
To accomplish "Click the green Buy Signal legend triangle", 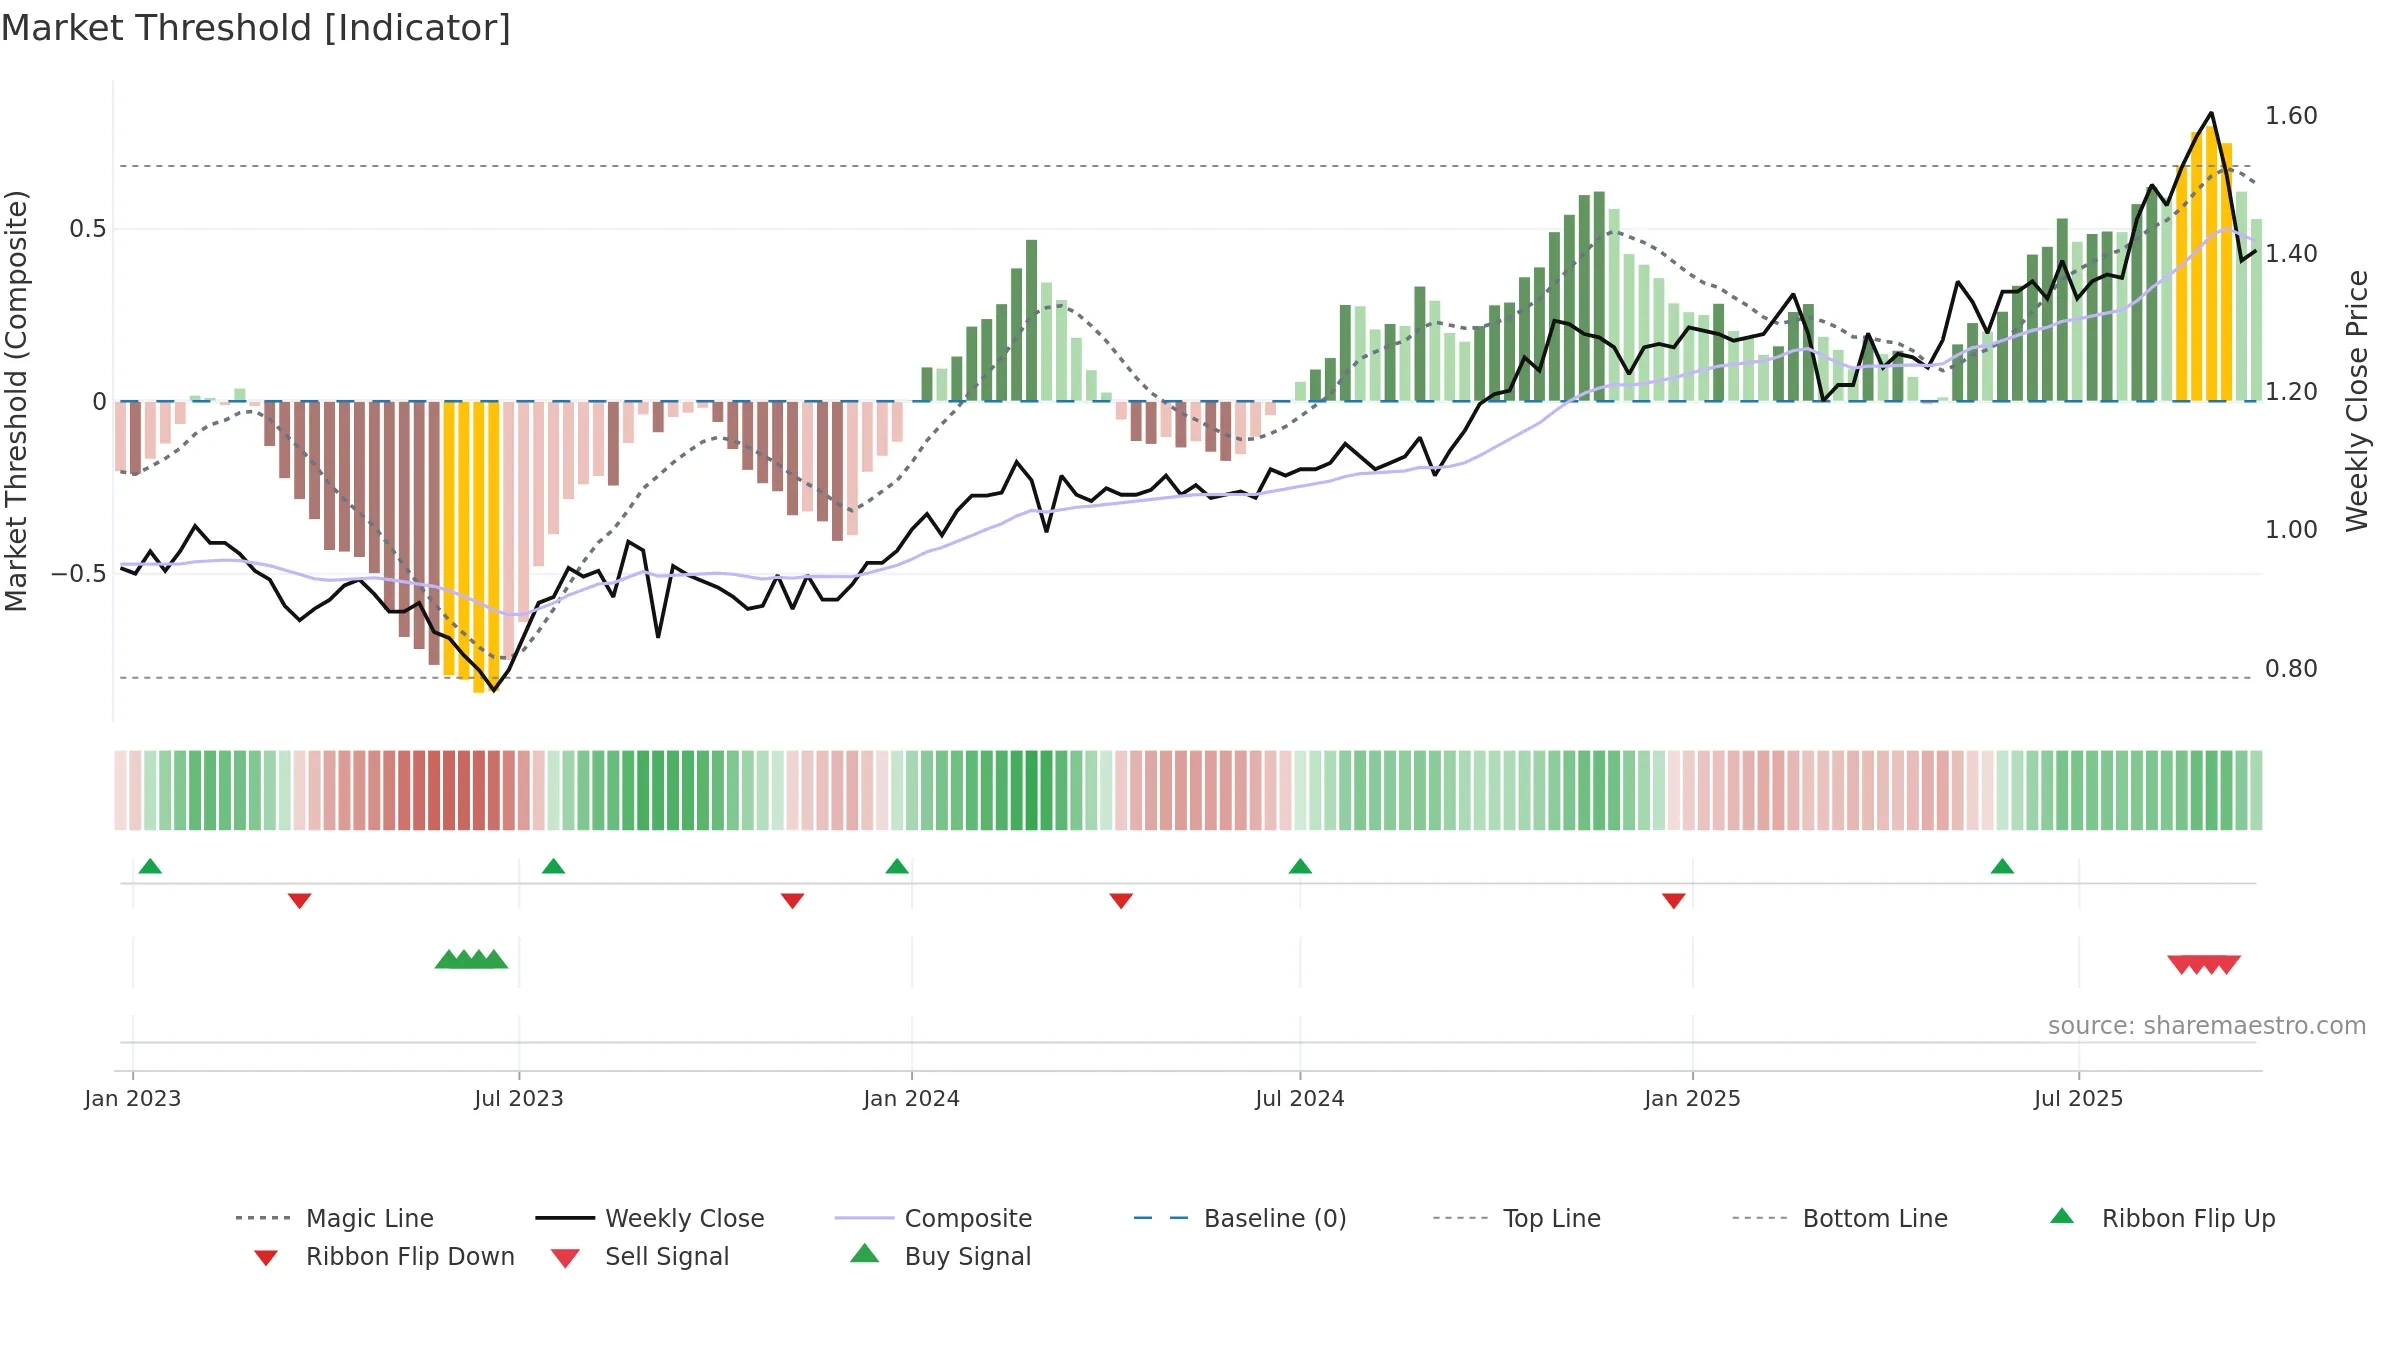I will coord(864,1253).
